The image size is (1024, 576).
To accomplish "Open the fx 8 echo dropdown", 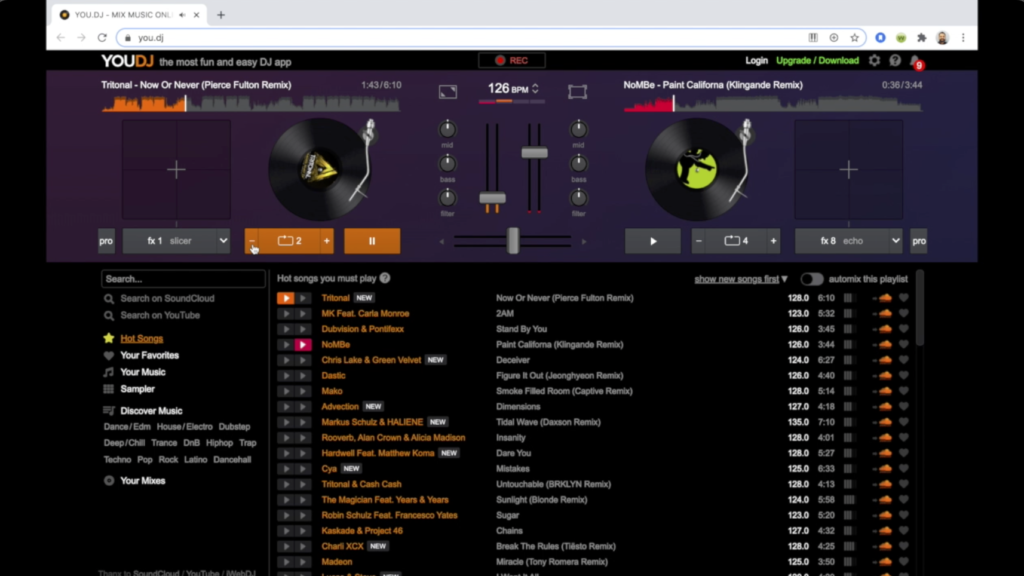I will point(848,241).
